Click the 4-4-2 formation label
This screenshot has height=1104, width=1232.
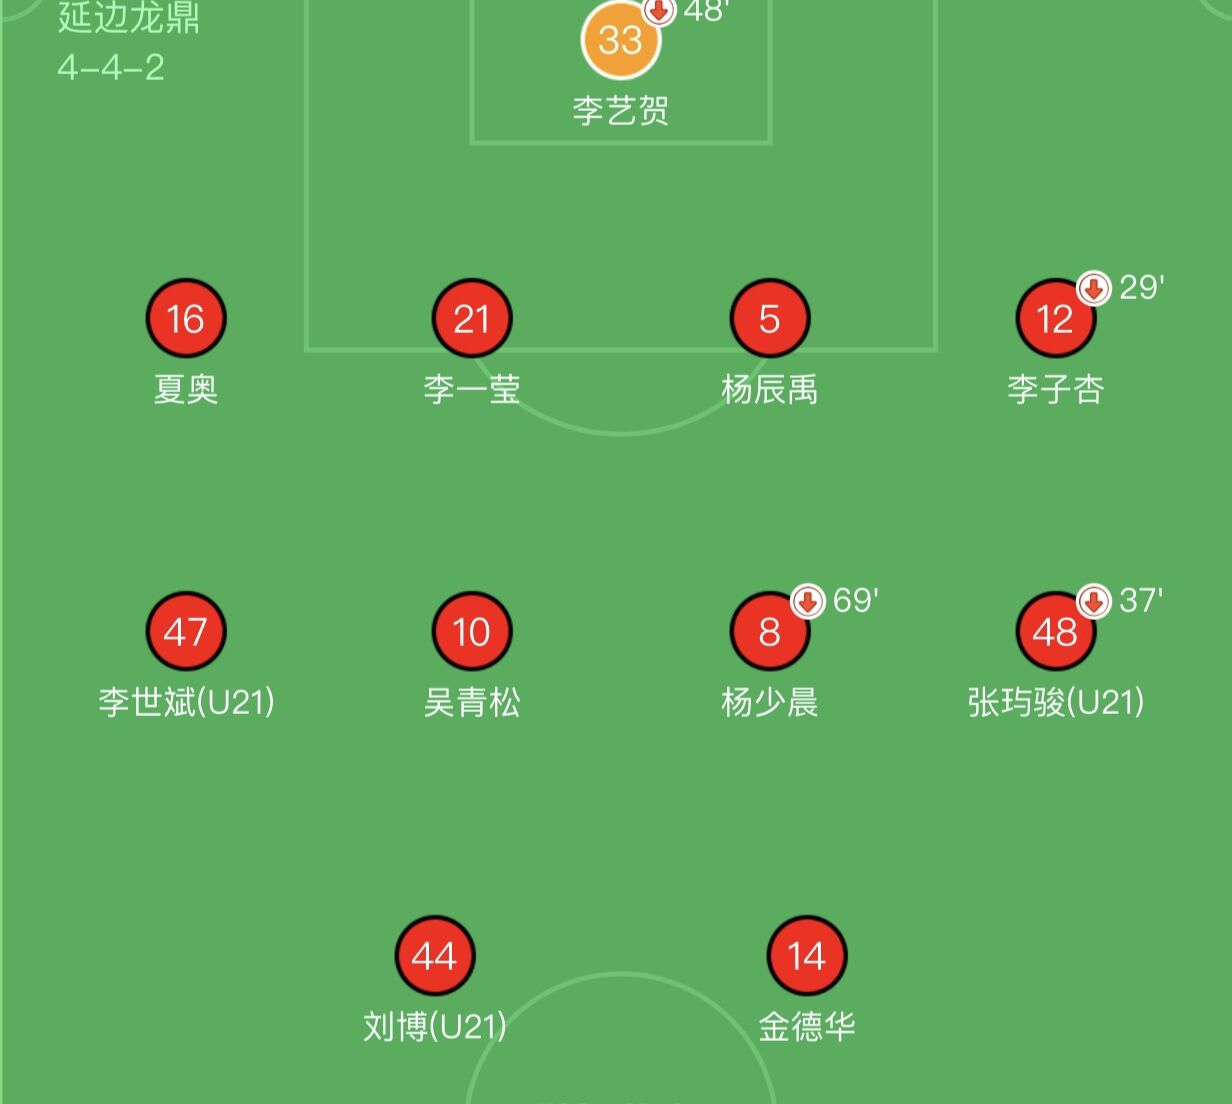pyautogui.click(x=110, y=70)
